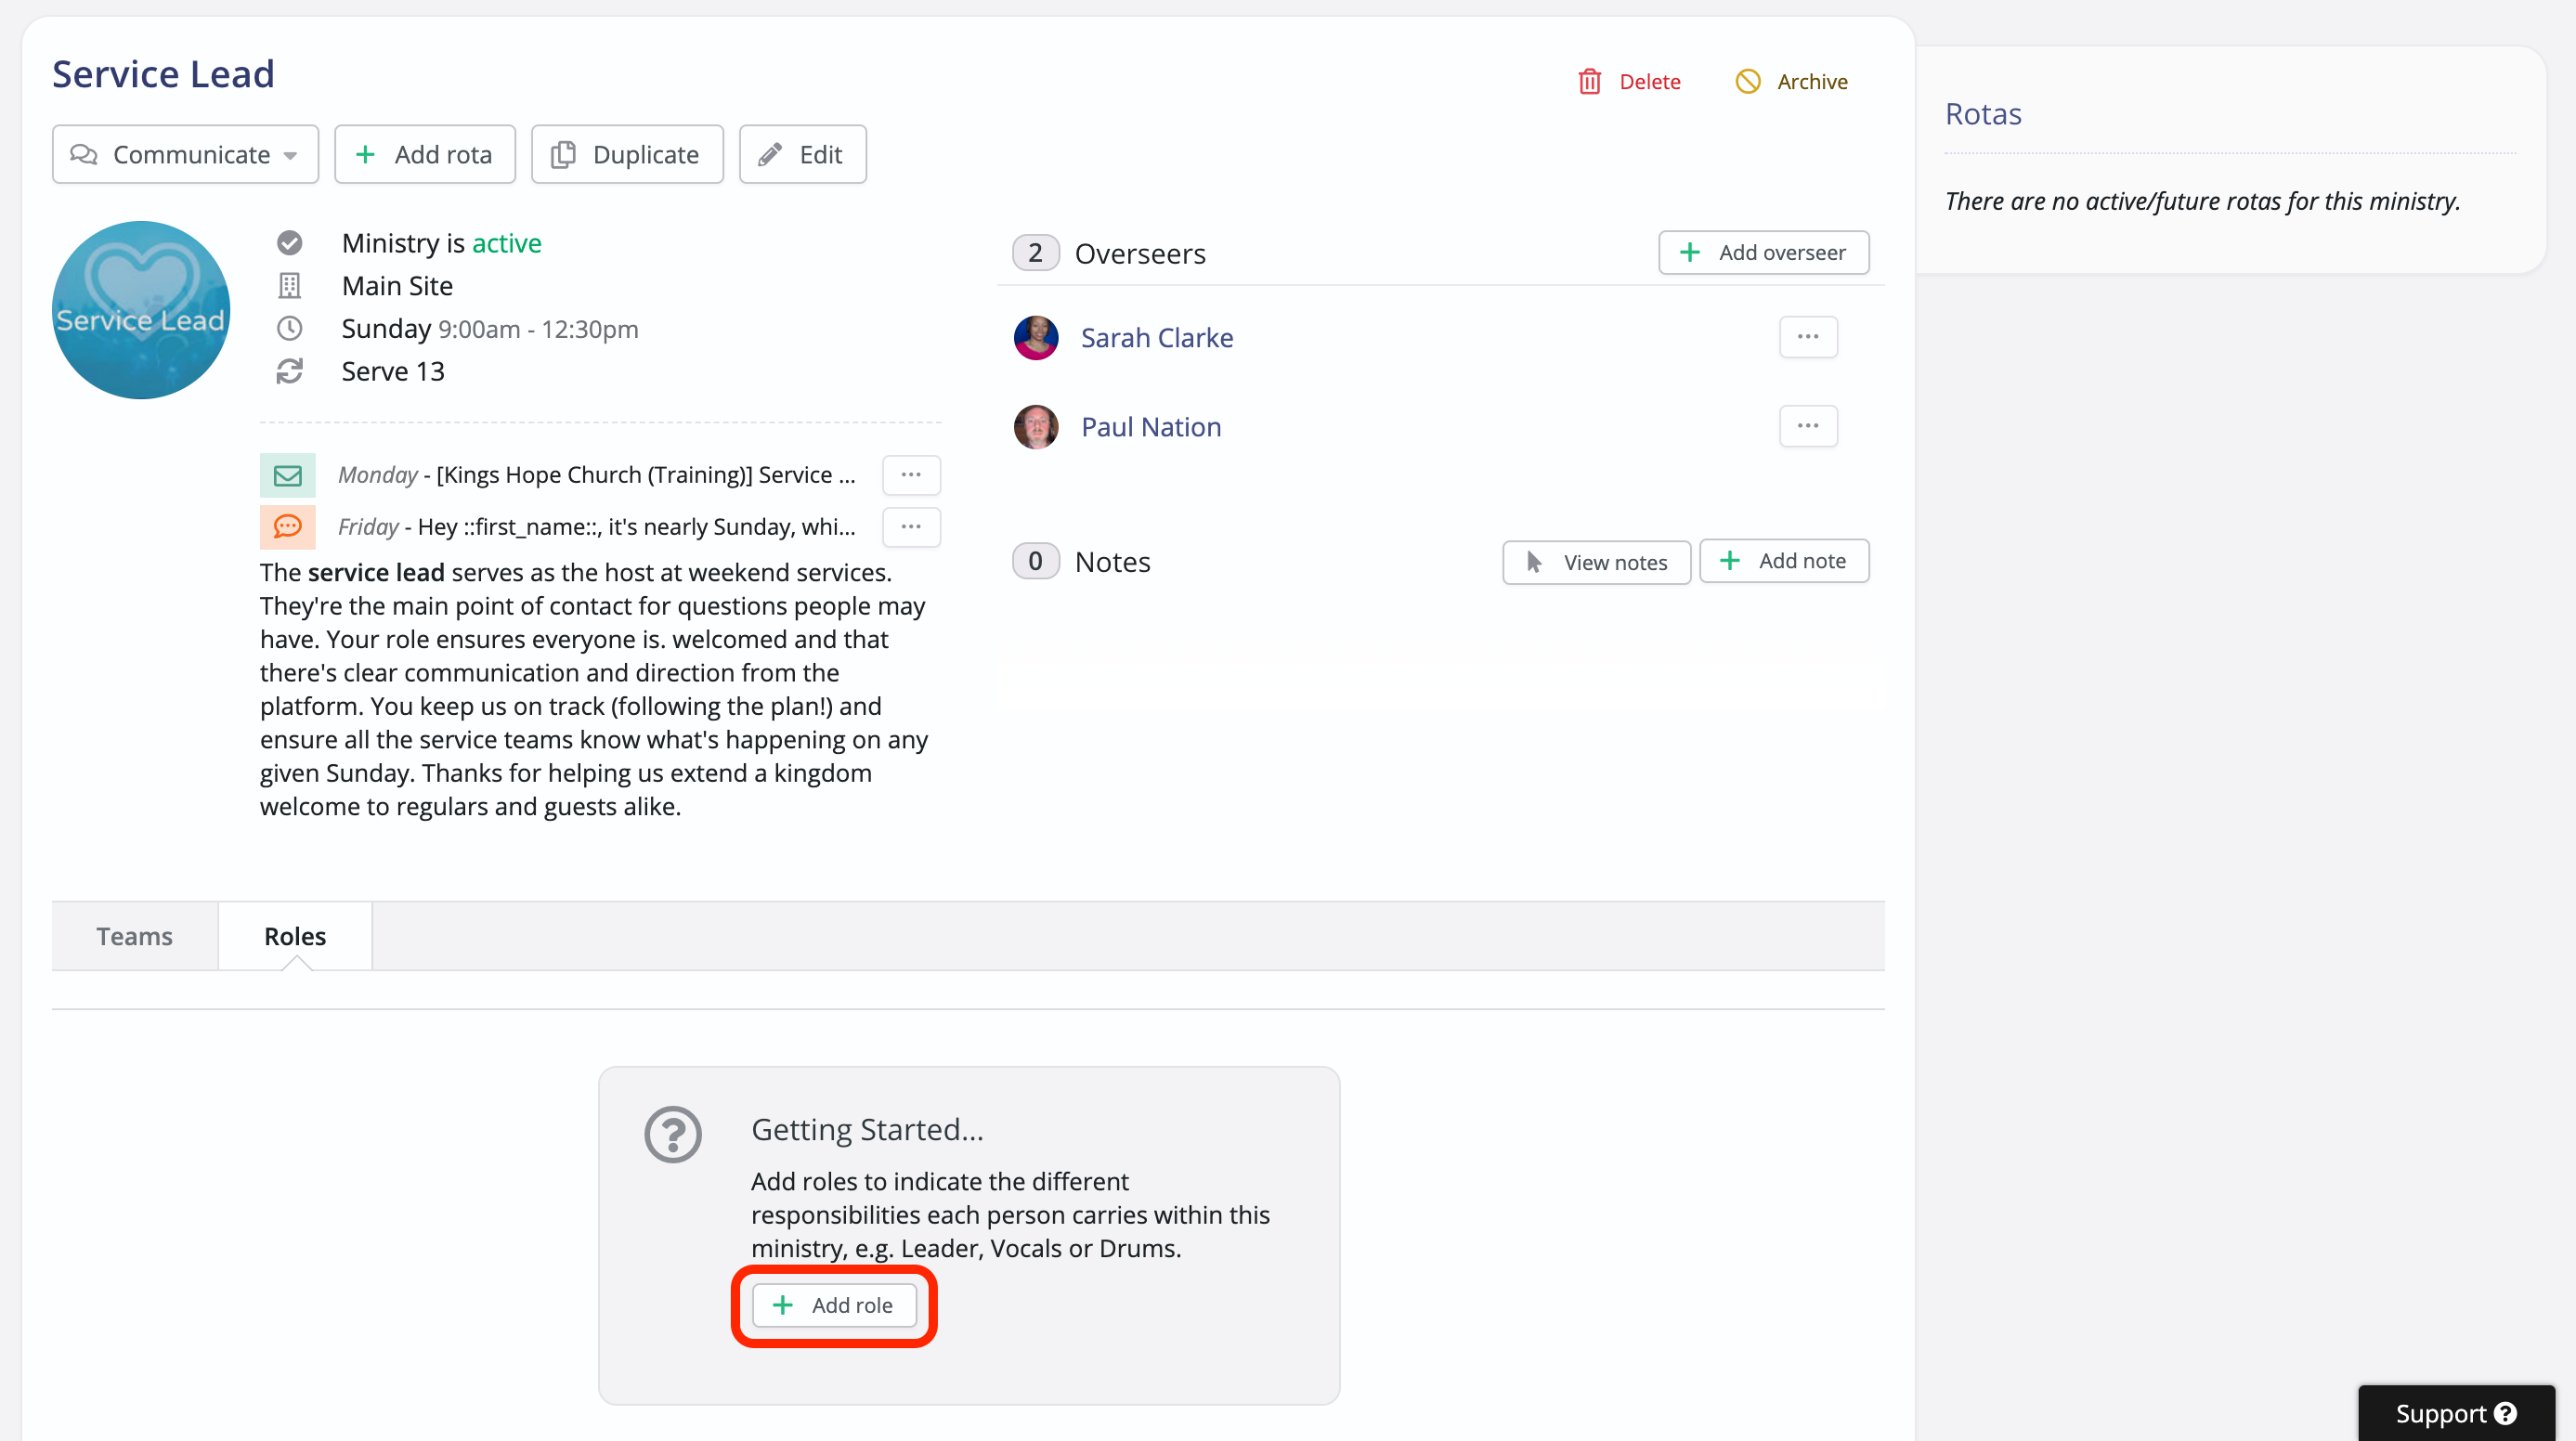Click the Add overseer button
The height and width of the screenshot is (1441, 2576).
pos(1763,252)
